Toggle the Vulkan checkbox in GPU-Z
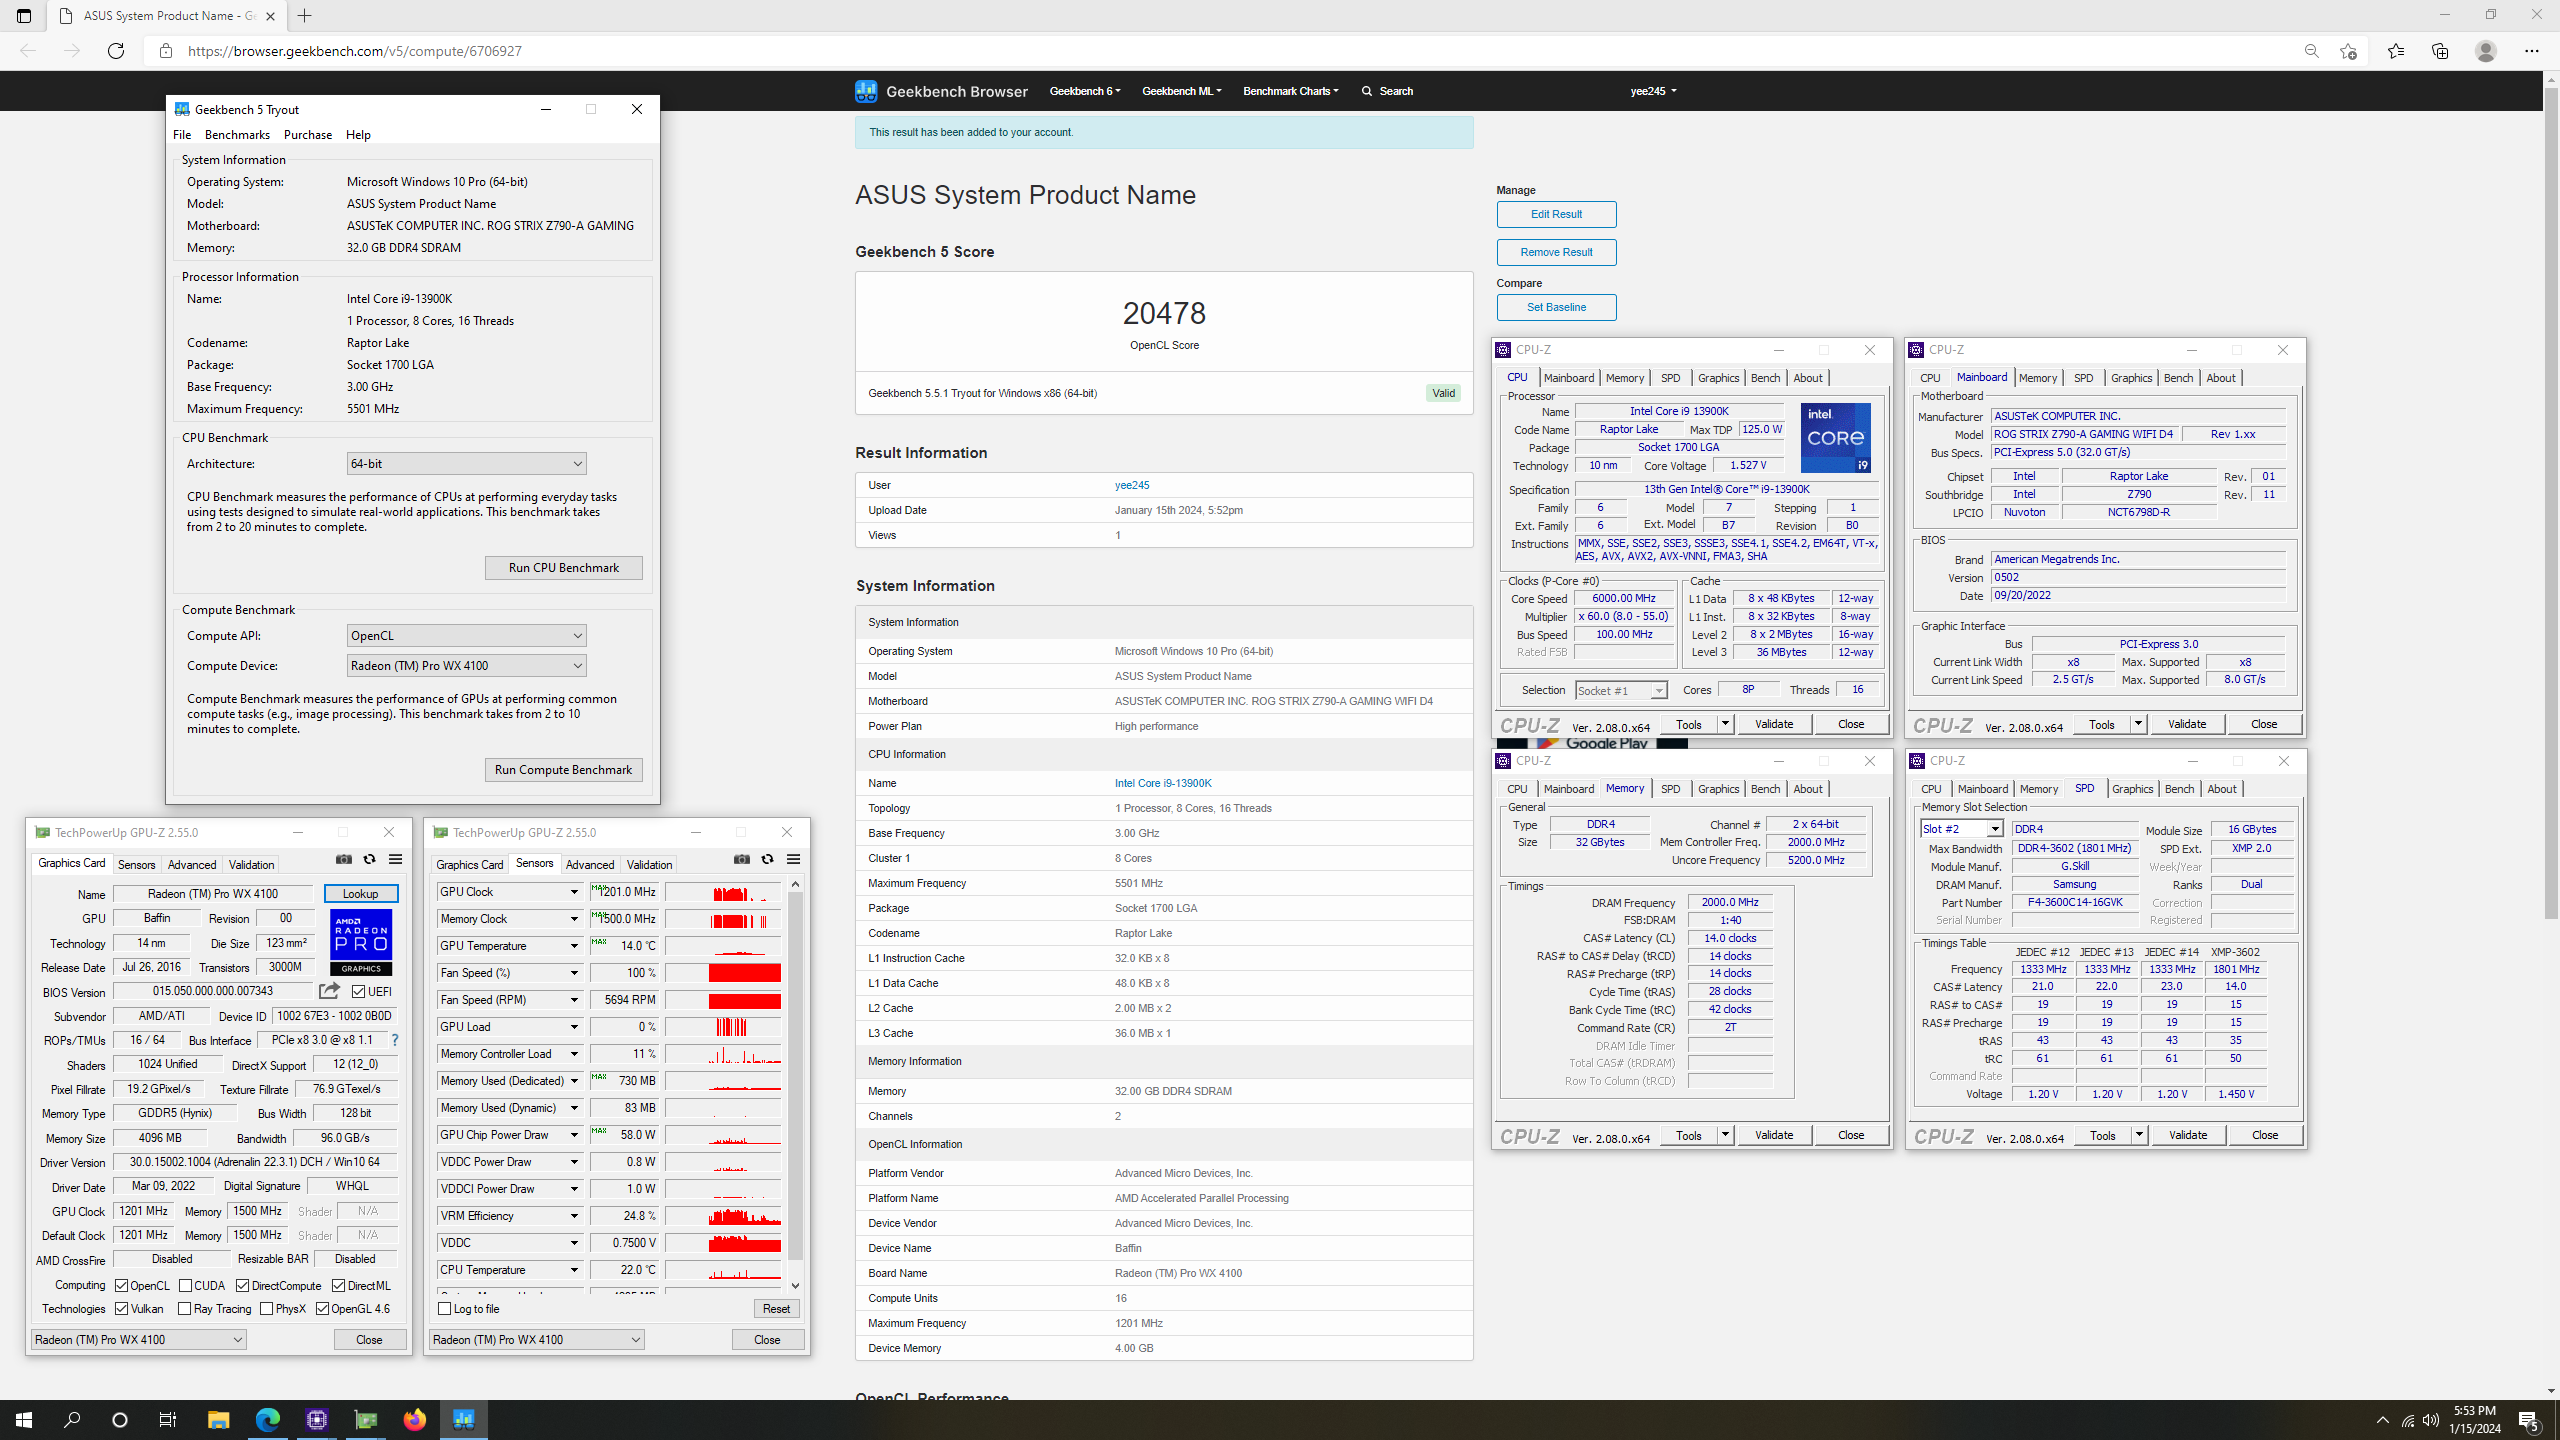 pyautogui.click(x=121, y=1309)
